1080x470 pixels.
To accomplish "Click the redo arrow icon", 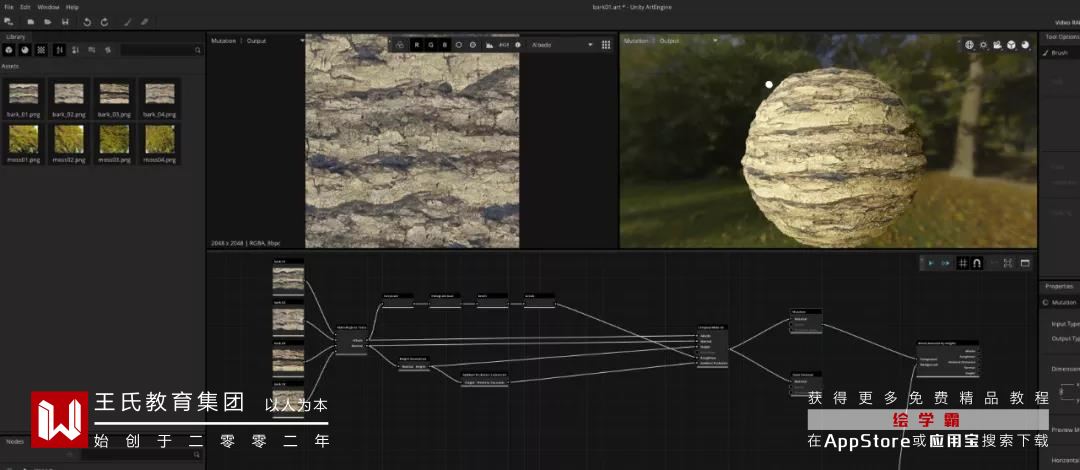I will click(x=105, y=22).
